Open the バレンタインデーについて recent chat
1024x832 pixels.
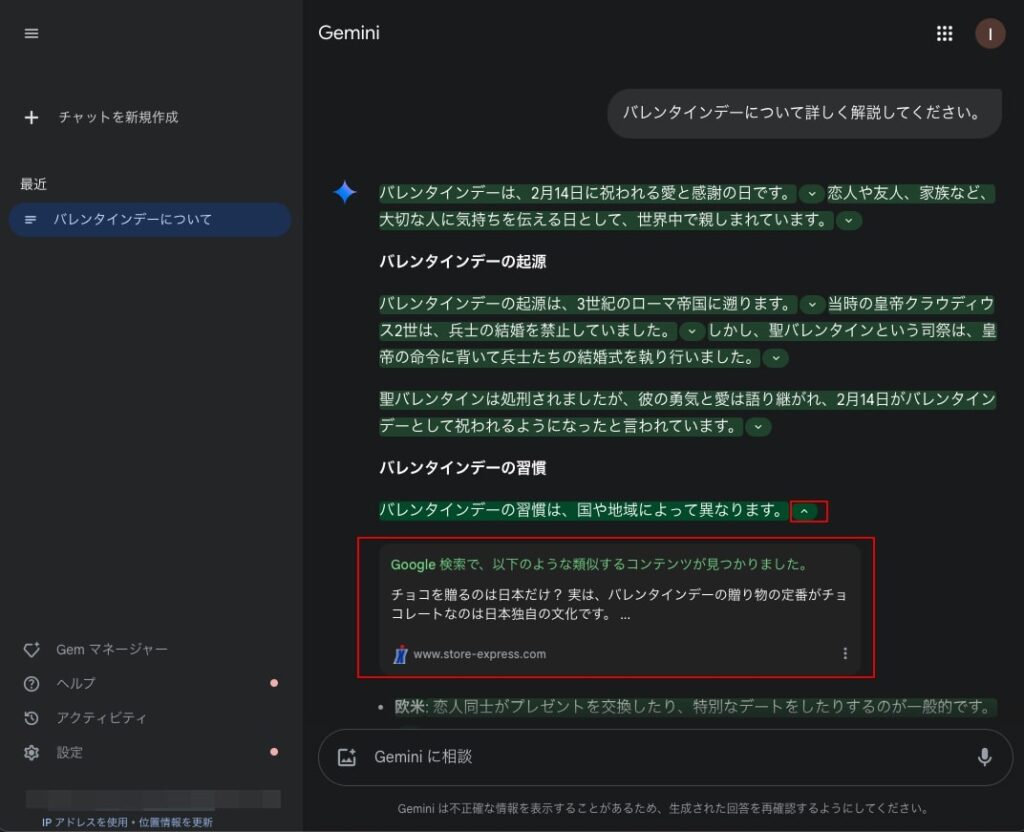tap(150, 219)
